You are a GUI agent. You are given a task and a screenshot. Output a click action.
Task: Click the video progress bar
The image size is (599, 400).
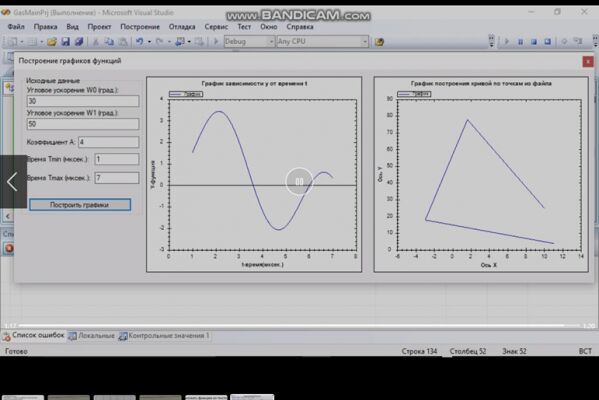click(299, 326)
